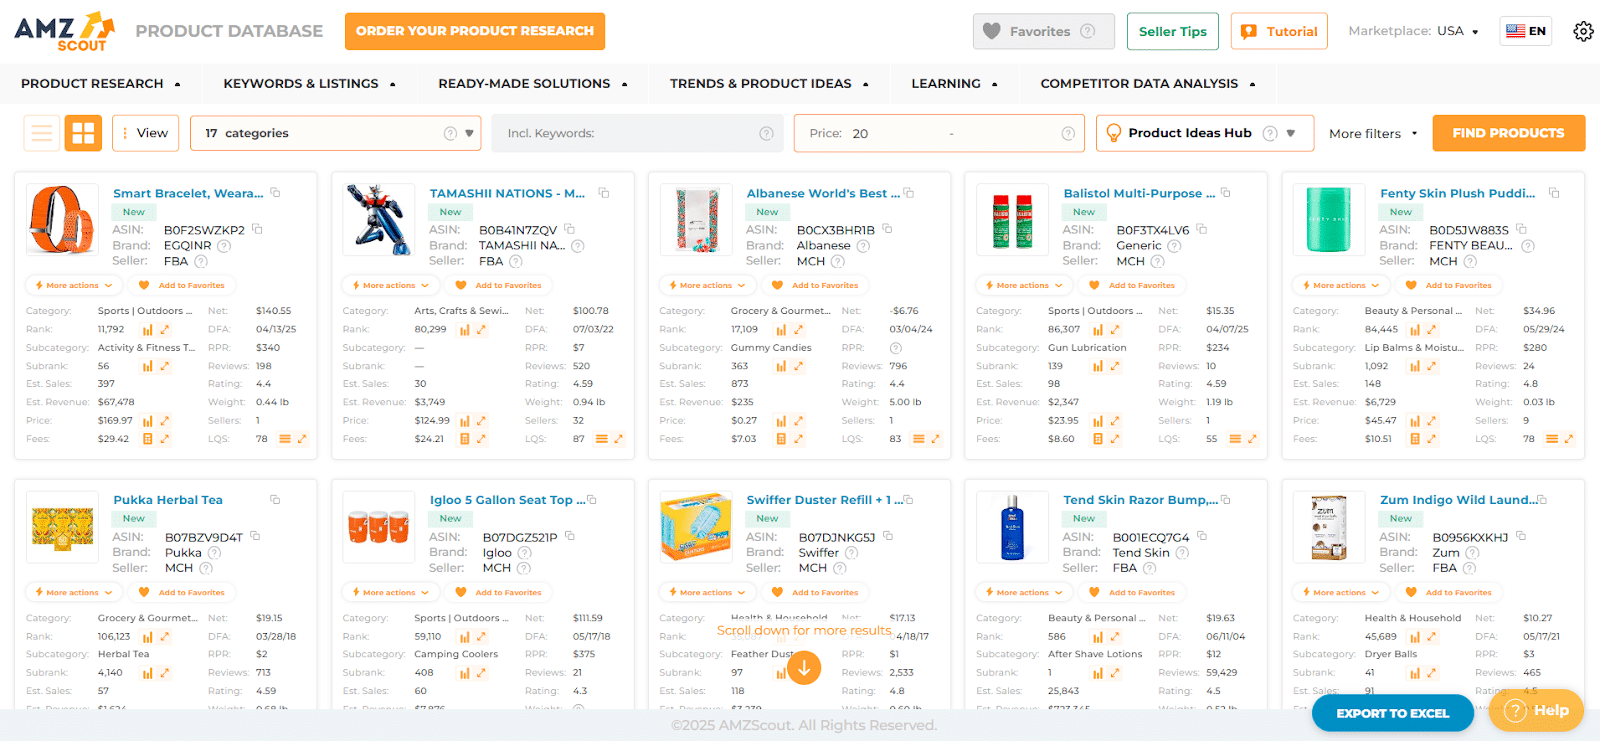Open Competitor Data Analysis menu
The height and width of the screenshot is (741, 1600).
(x=1147, y=84)
